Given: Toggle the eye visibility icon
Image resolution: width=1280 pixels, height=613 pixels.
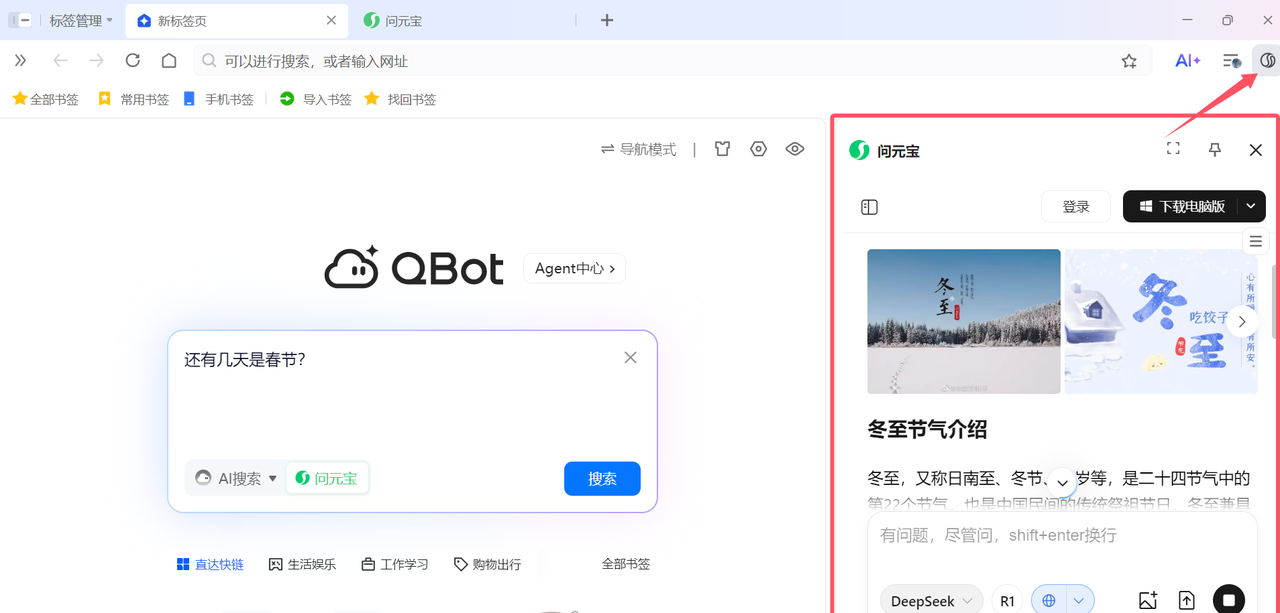Looking at the screenshot, I should click(x=795, y=149).
